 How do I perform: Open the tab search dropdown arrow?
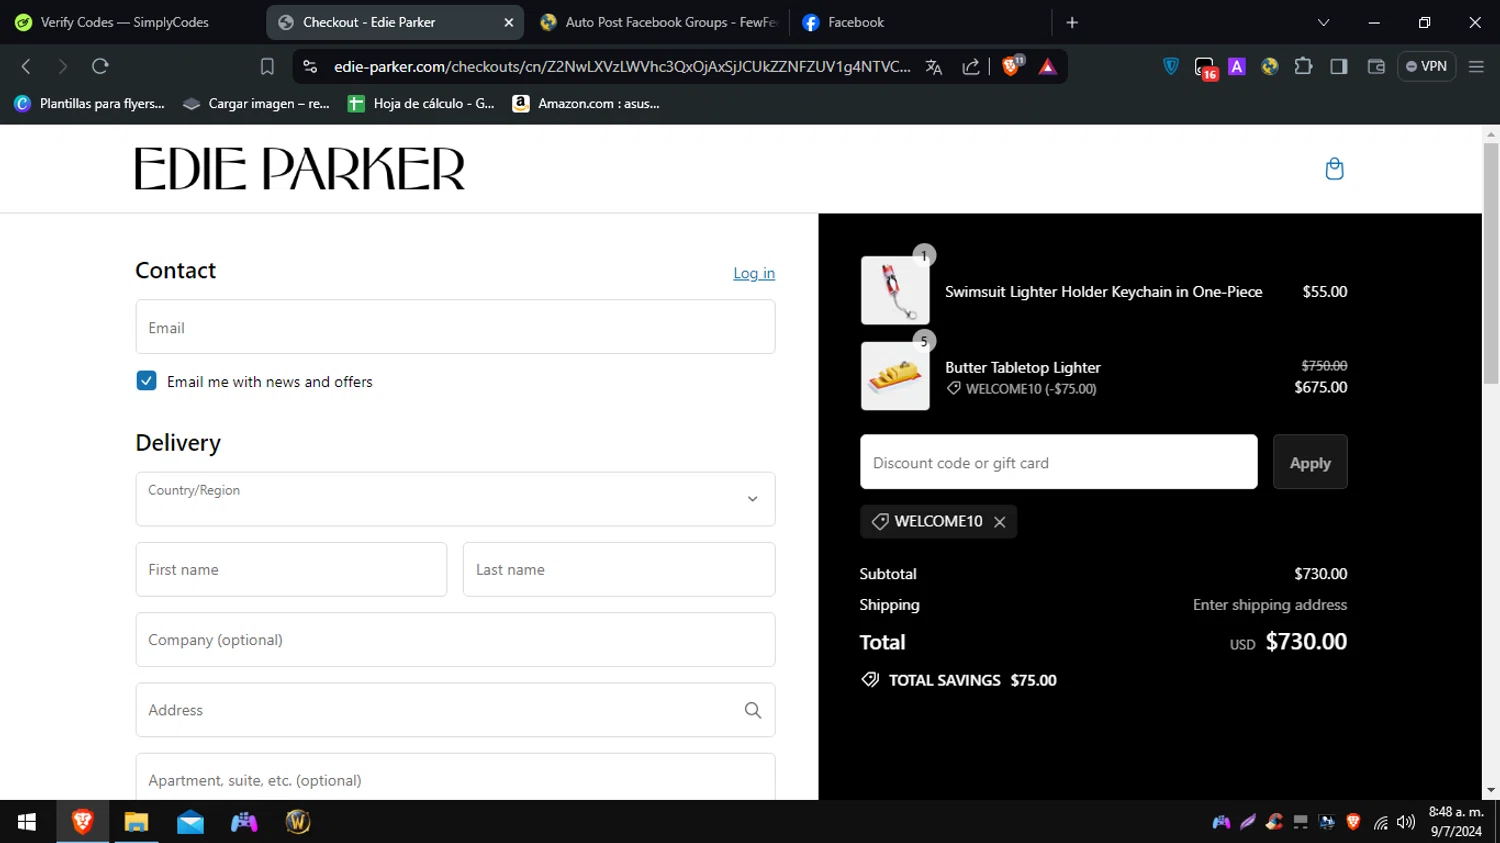click(x=1323, y=22)
